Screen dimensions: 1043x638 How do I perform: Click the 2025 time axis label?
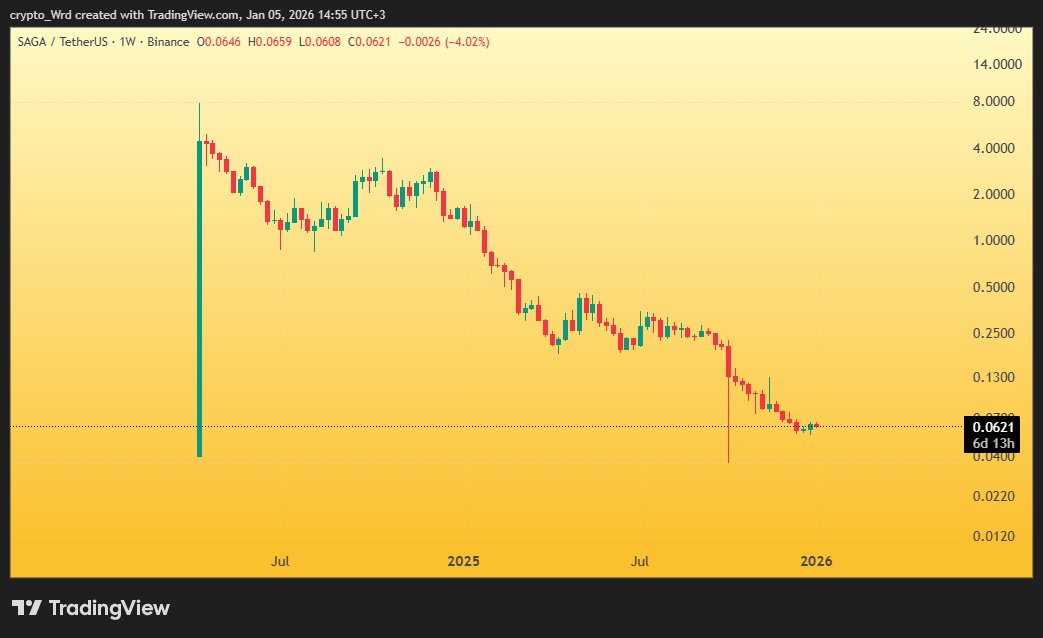point(463,561)
